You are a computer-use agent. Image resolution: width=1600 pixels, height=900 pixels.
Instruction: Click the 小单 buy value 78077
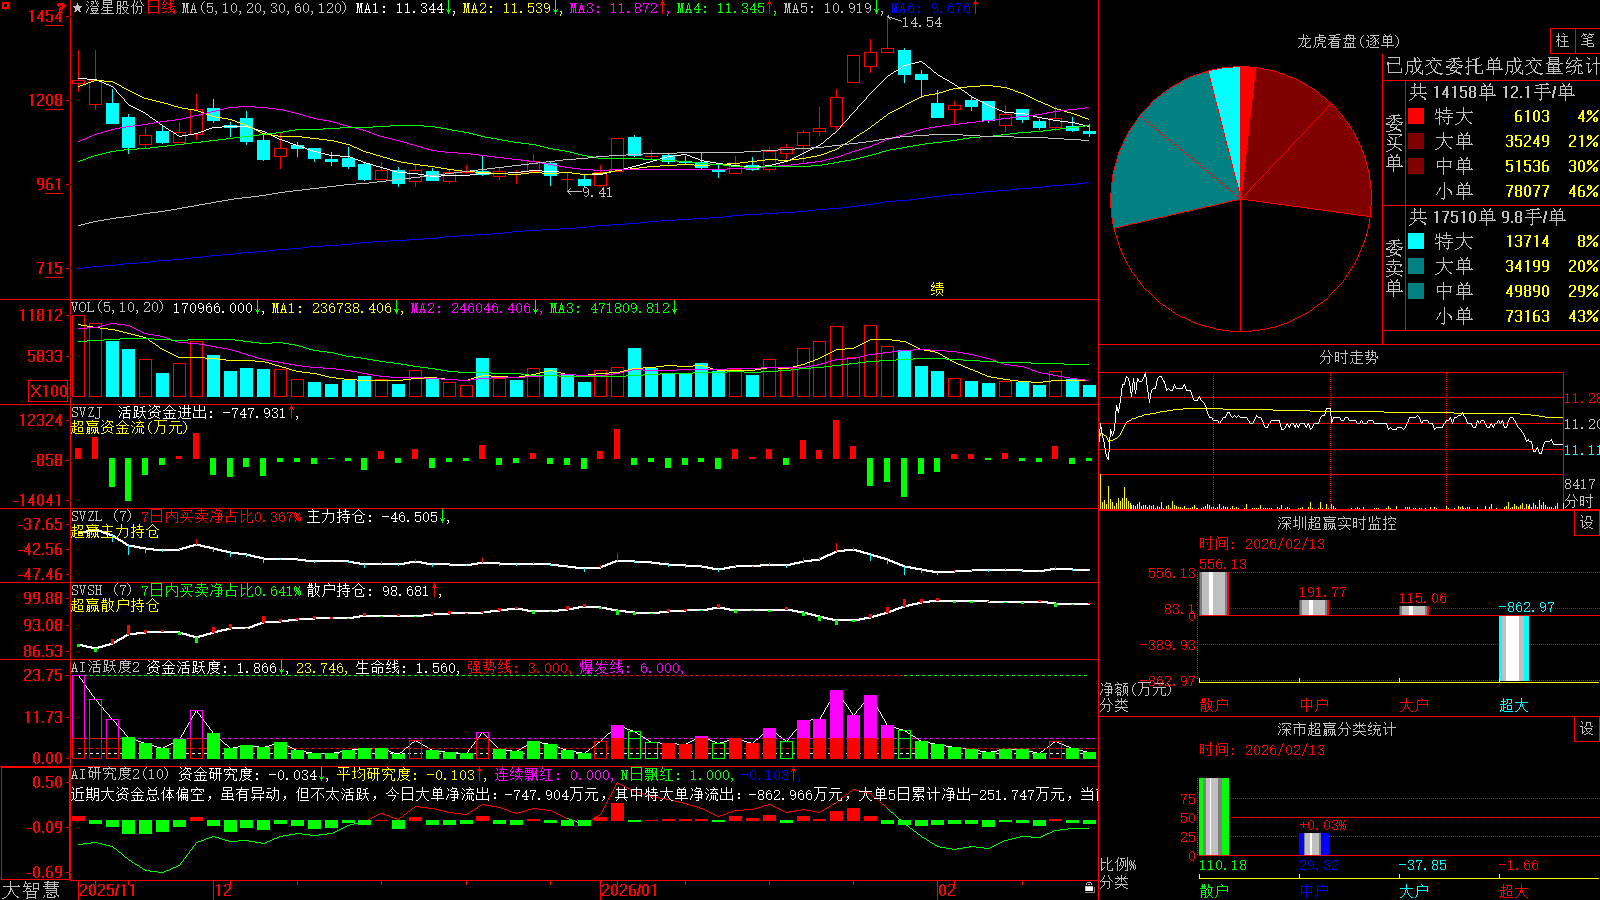(1527, 191)
